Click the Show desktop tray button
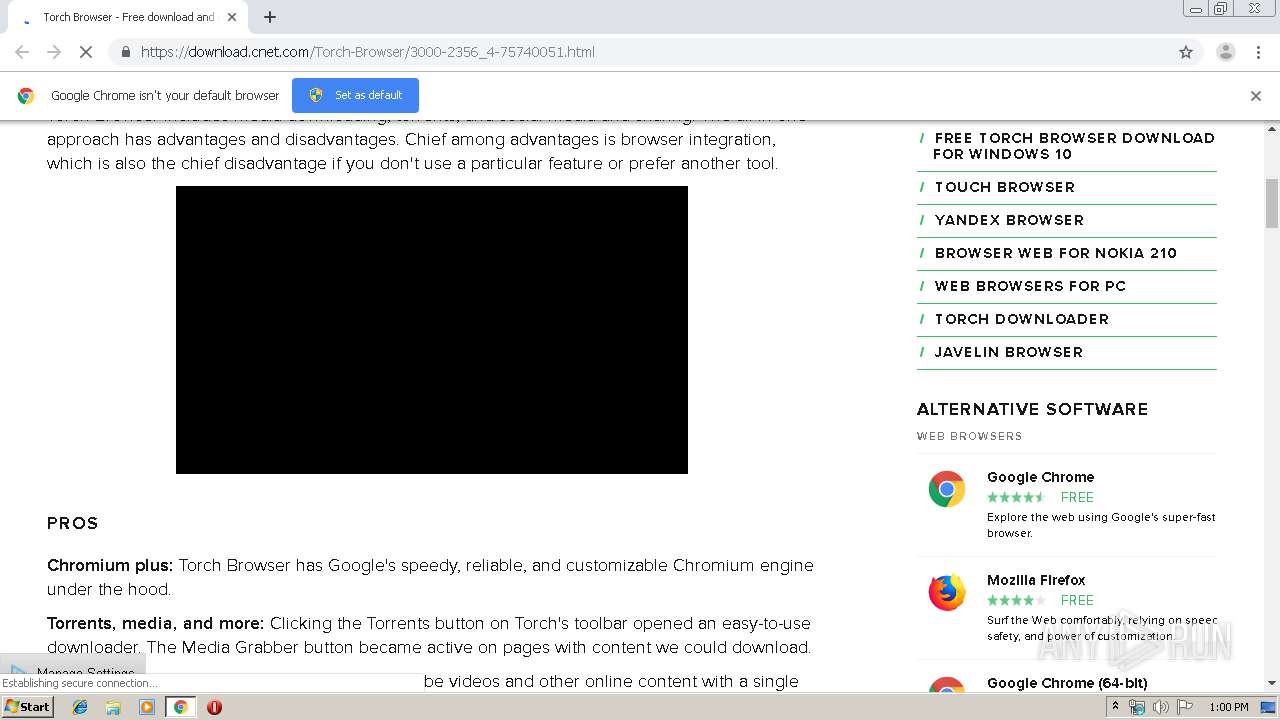Screen dimensions: 1280x720 [x=1268, y=707]
